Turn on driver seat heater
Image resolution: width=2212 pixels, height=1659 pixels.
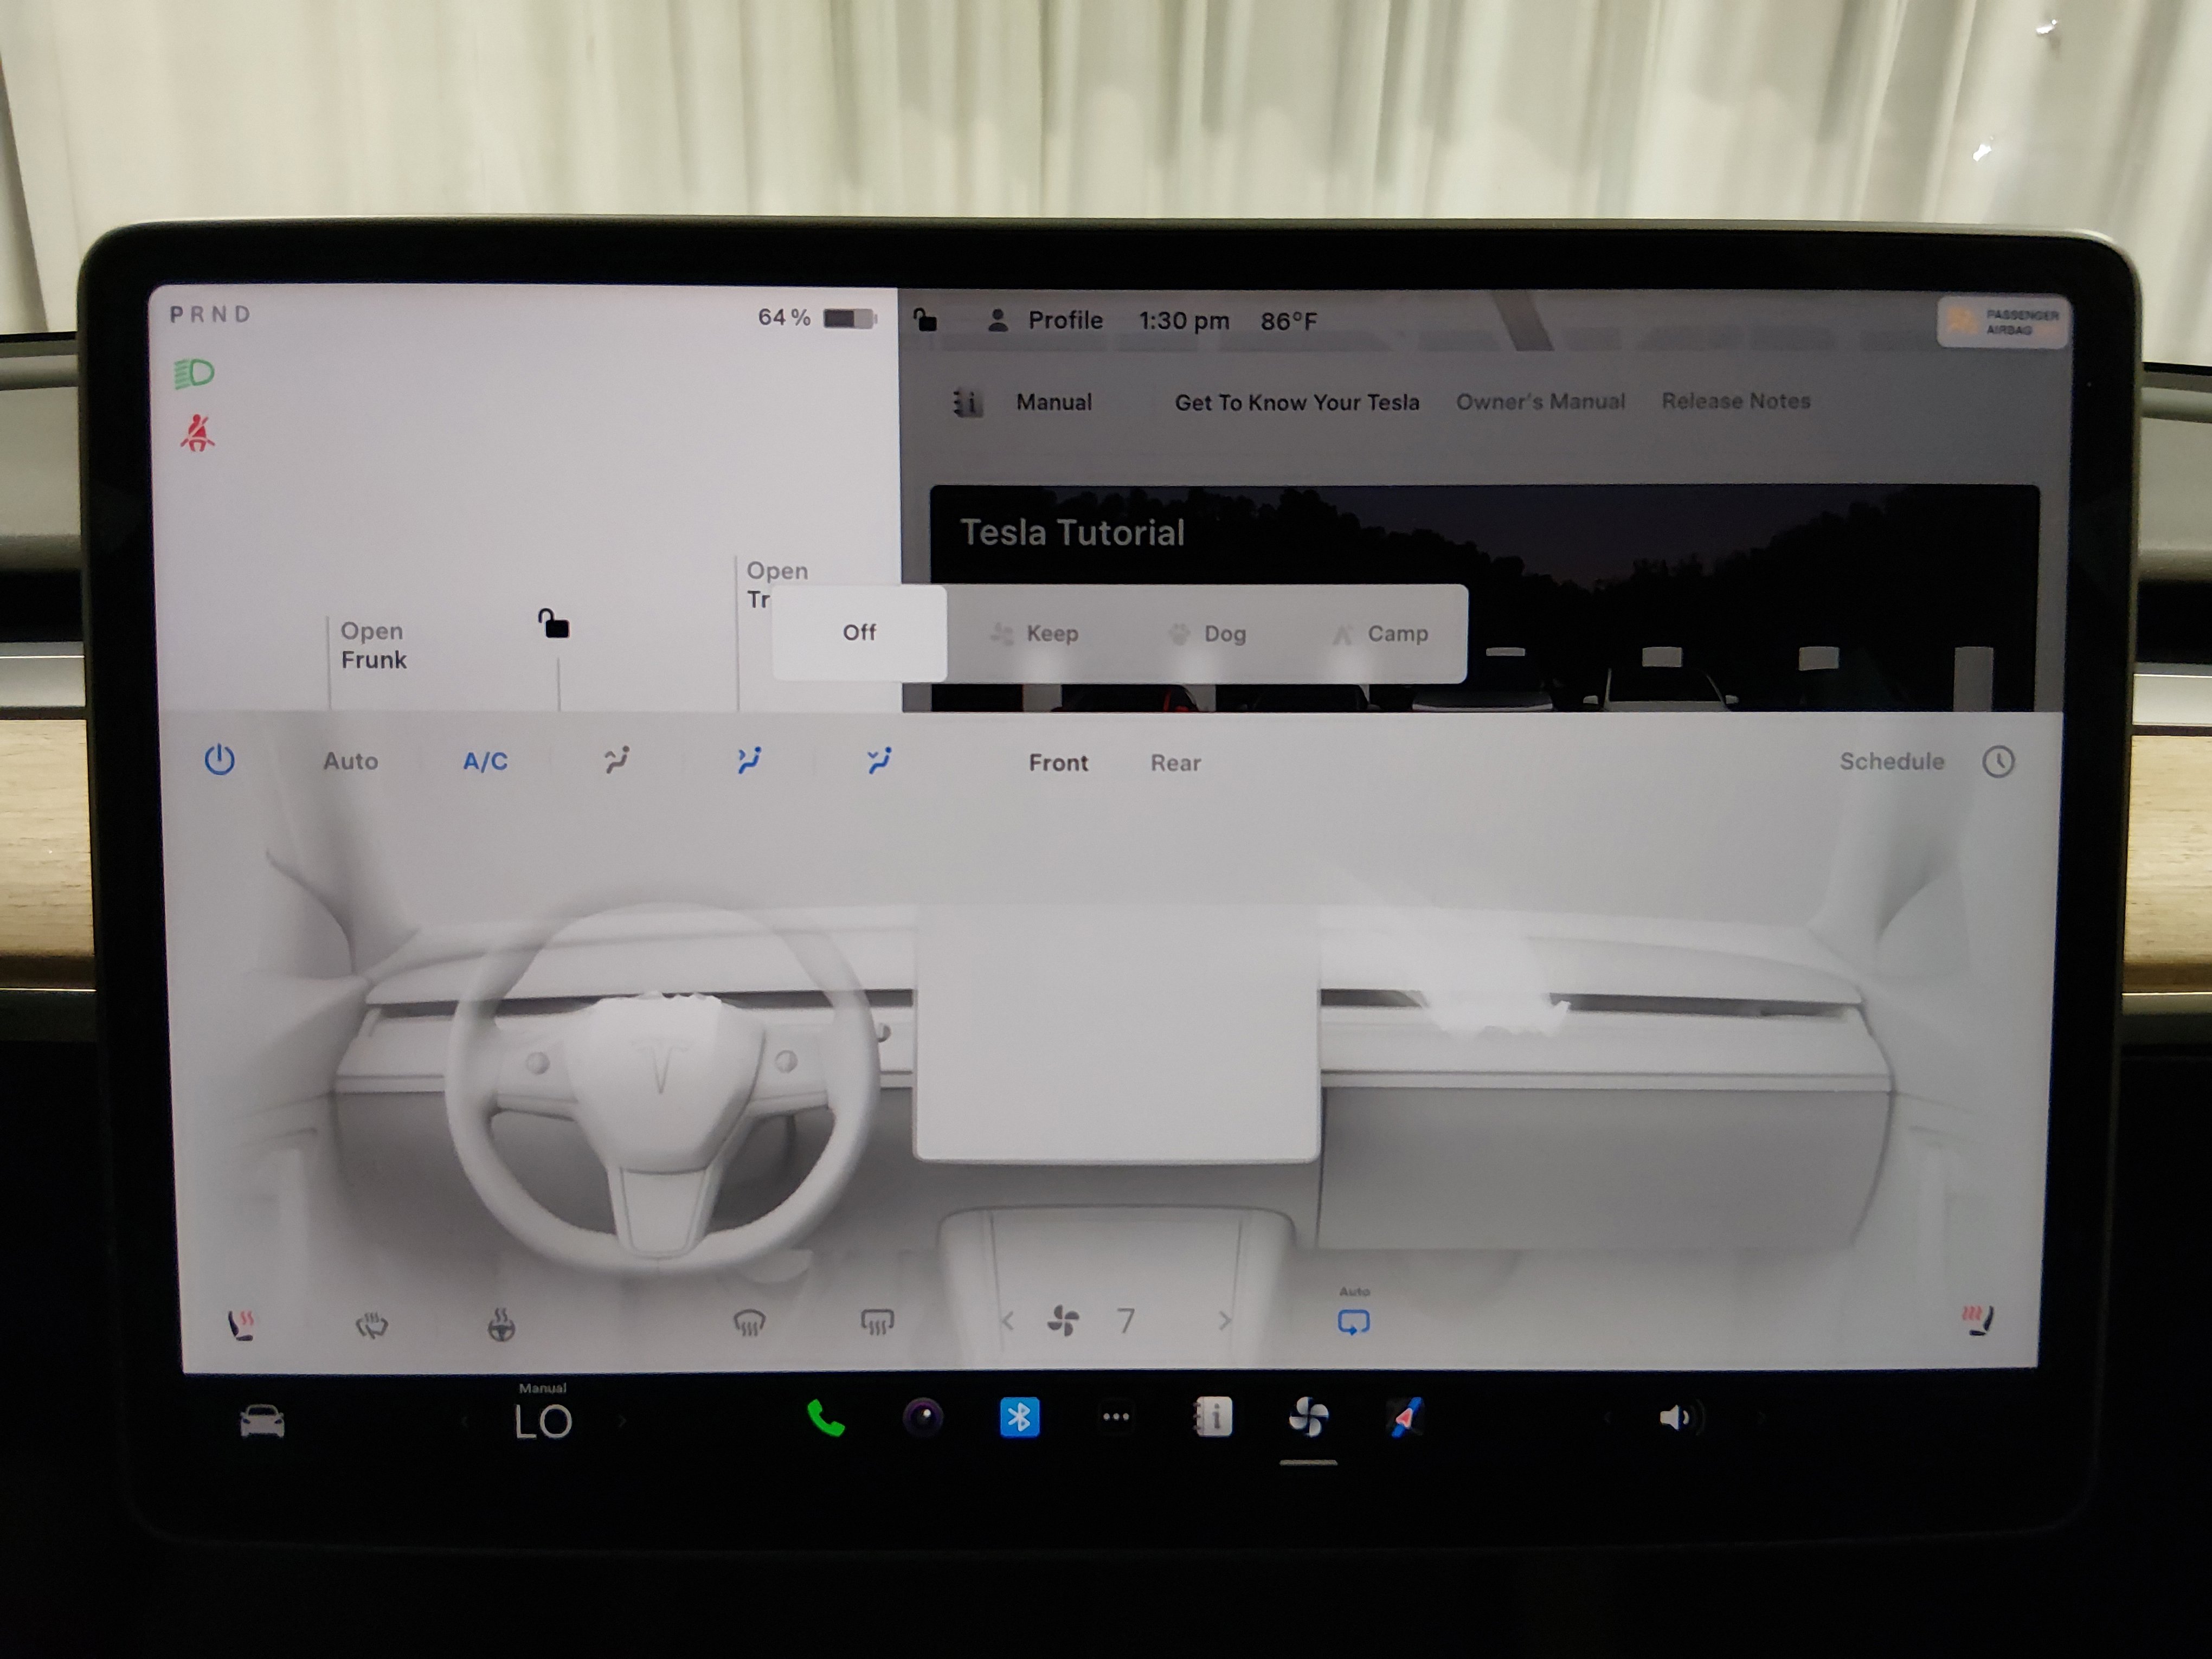(x=241, y=1325)
